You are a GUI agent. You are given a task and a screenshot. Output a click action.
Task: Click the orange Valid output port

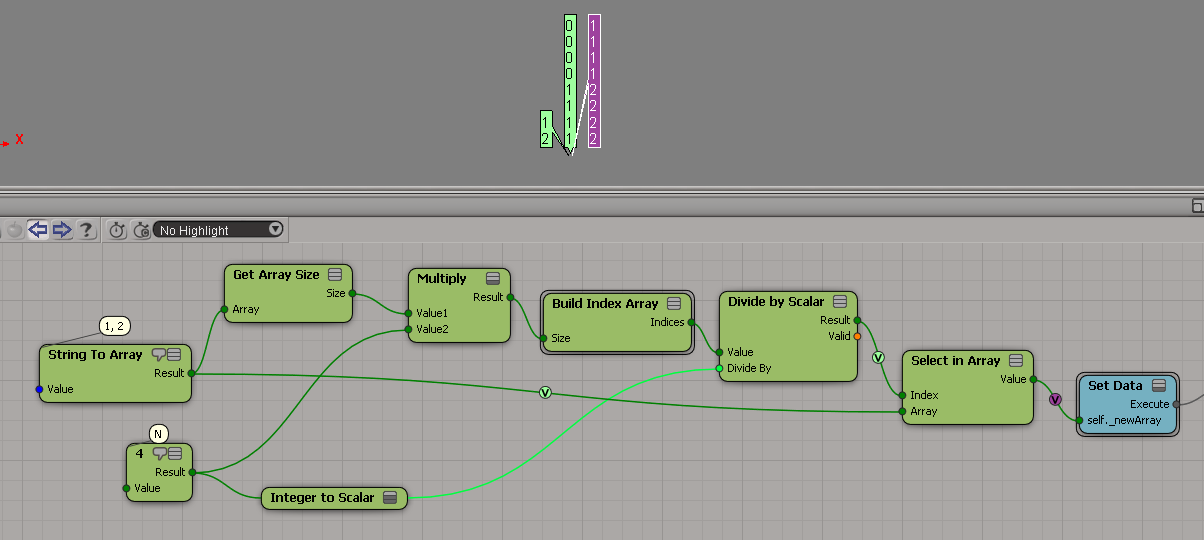point(858,337)
